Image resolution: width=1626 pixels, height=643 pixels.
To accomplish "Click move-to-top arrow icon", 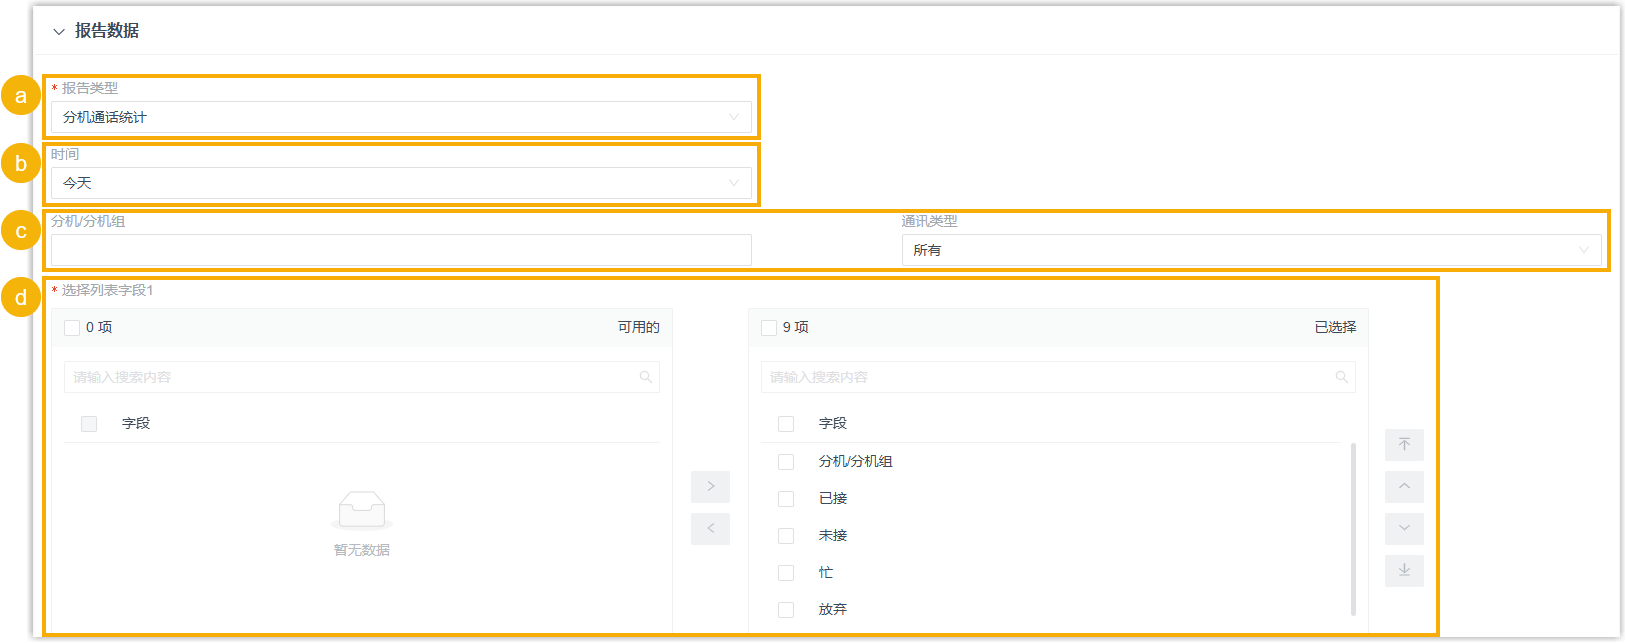I will [x=1404, y=445].
